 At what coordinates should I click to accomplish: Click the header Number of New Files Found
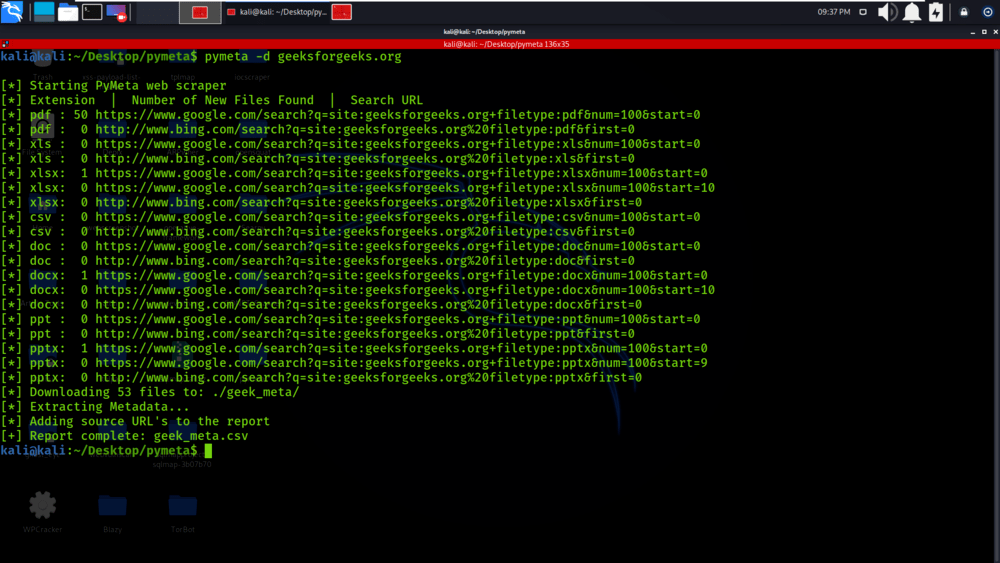[x=223, y=100]
